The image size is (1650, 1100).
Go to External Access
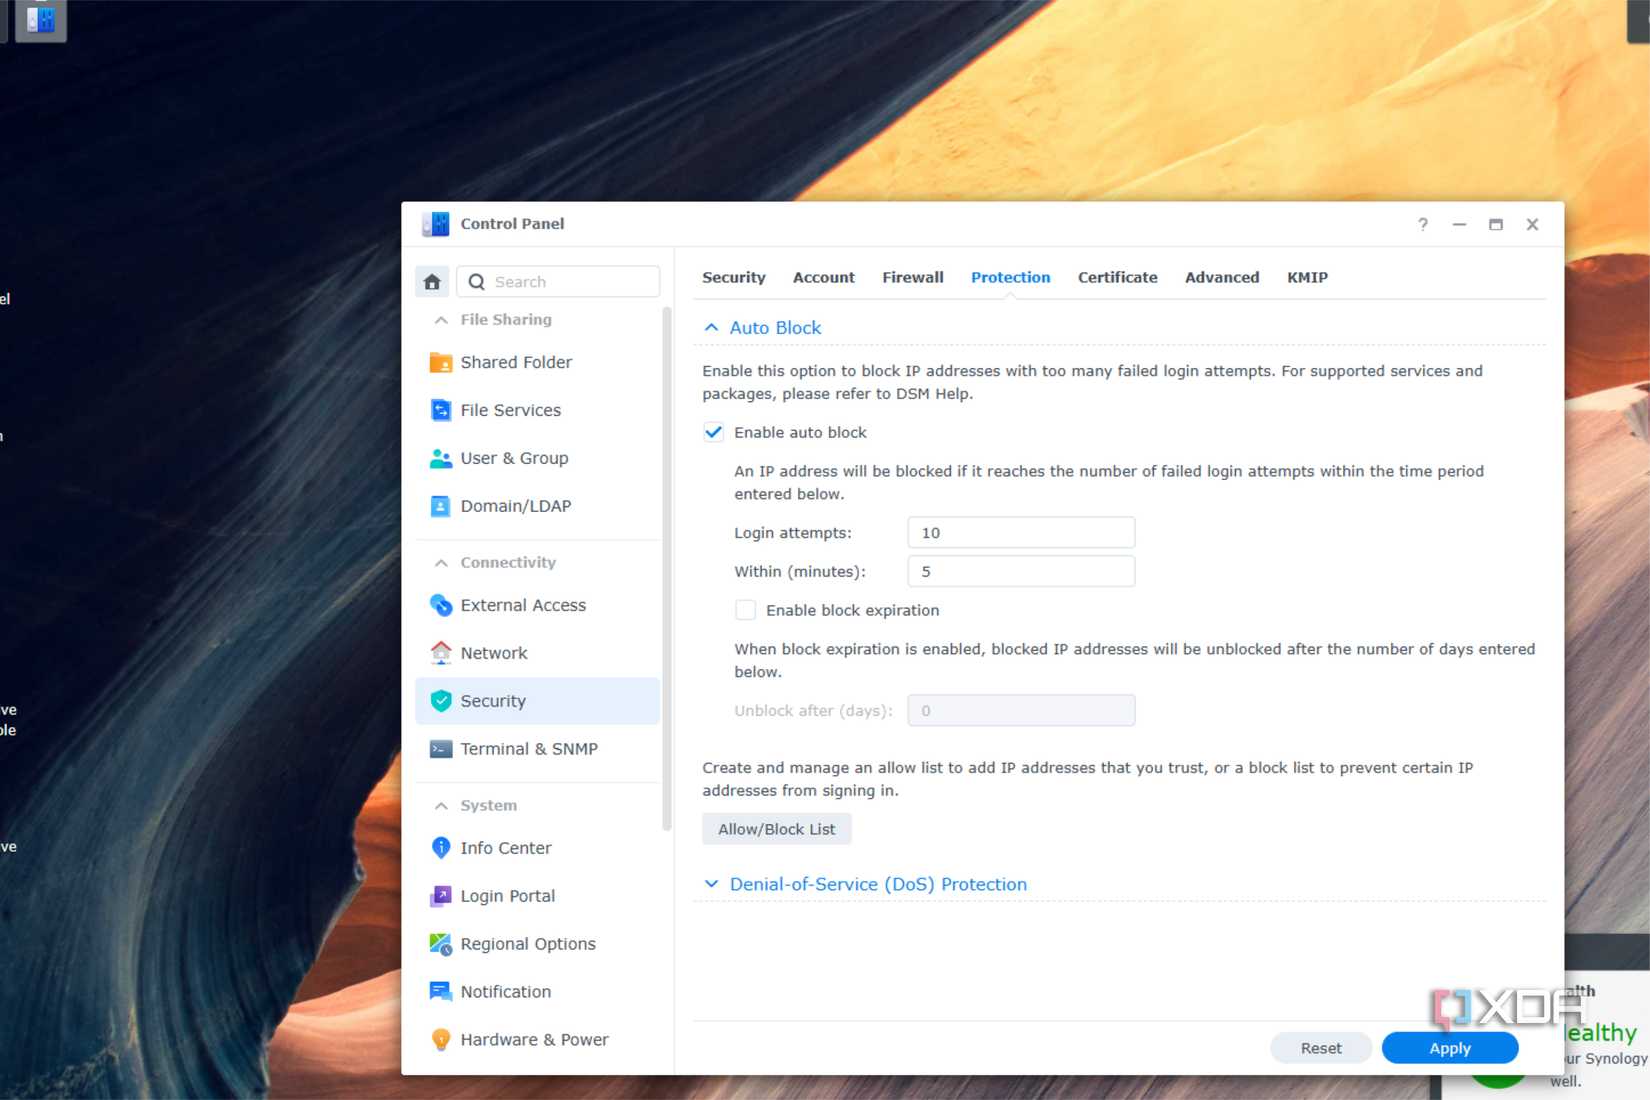(x=537, y=605)
